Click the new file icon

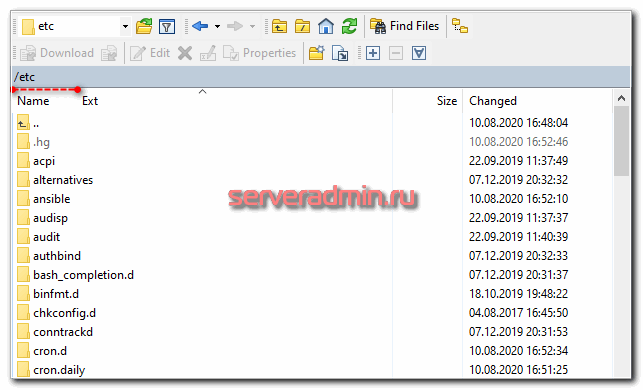340,53
